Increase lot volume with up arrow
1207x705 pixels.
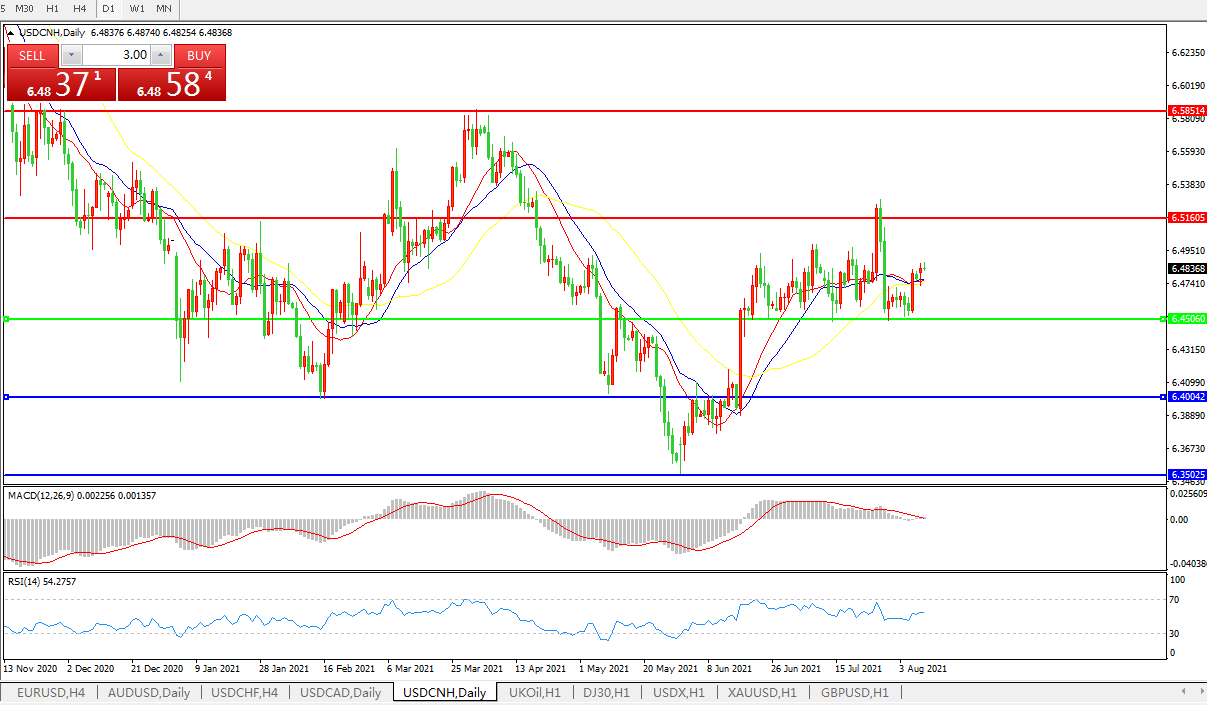pyautogui.click(x=160, y=56)
